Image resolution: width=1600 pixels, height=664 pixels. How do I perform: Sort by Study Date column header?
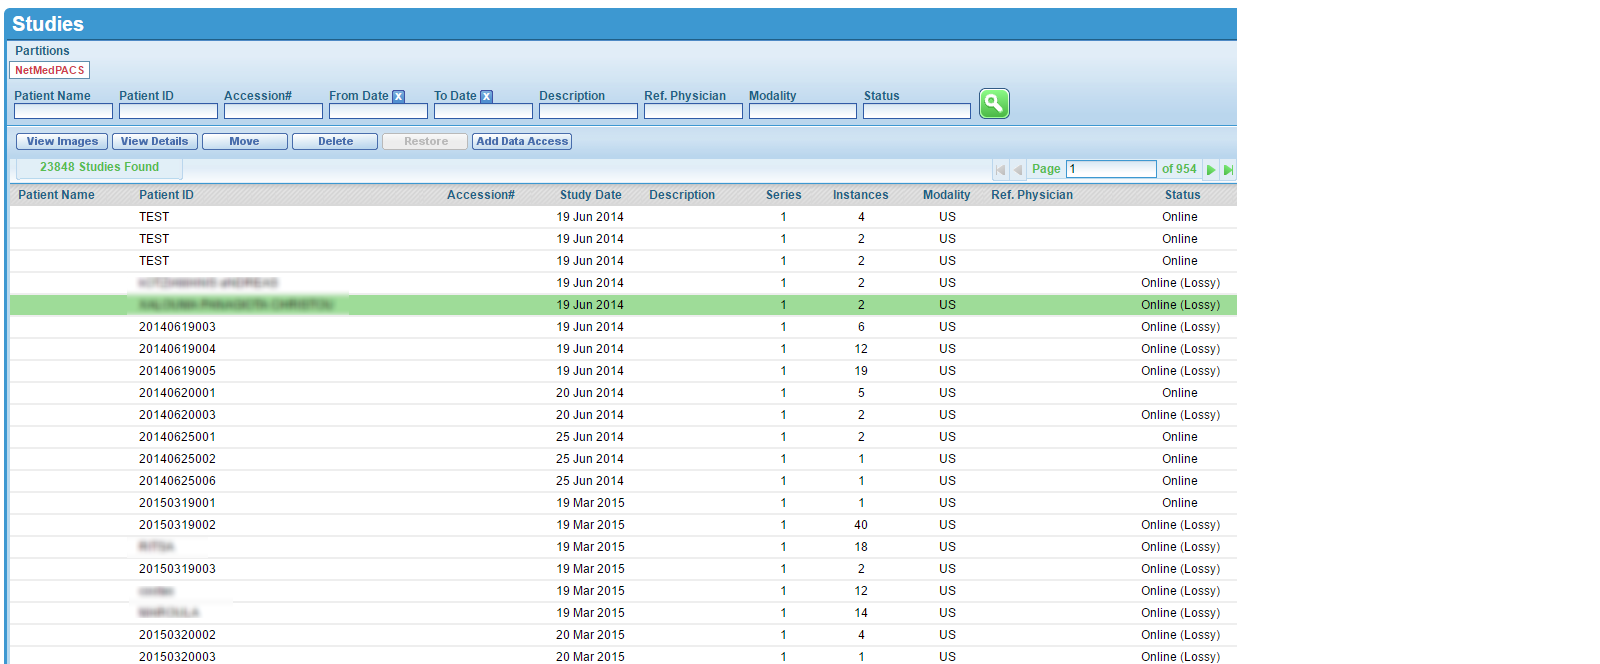(591, 195)
